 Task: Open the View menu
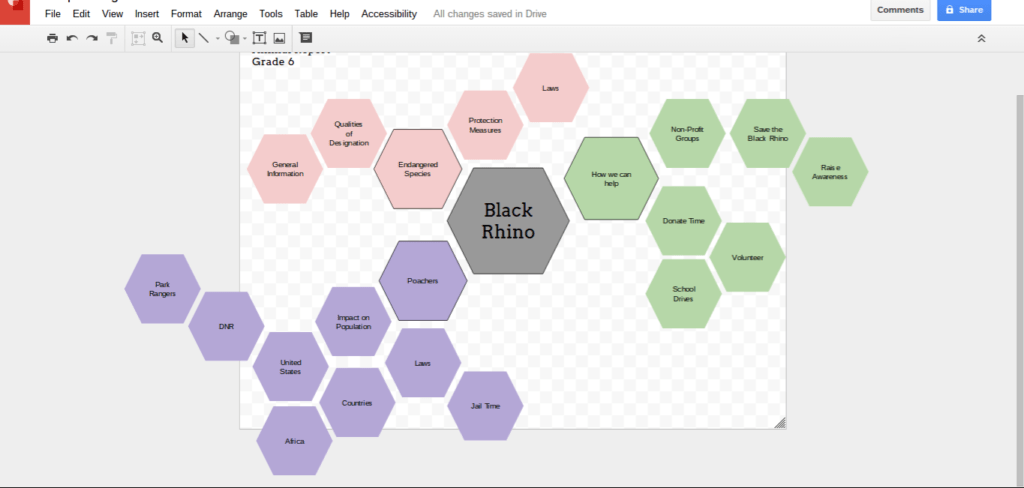(112, 14)
